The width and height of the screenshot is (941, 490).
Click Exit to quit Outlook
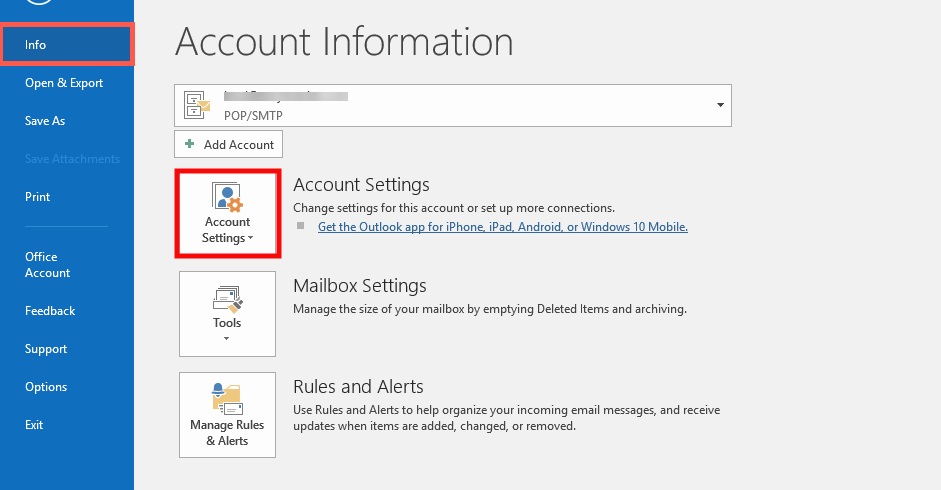[34, 425]
